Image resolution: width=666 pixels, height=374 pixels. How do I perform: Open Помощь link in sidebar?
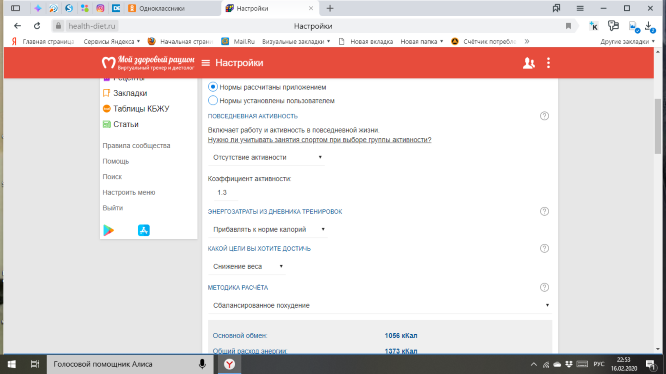(116, 161)
